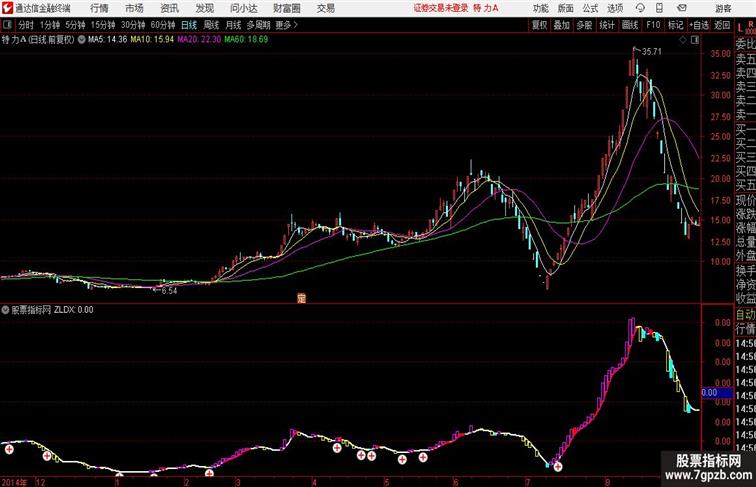This screenshot has width=756, height=487.
Task: Click the 画线 drawing toolbar button
Action: coord(630,25)
